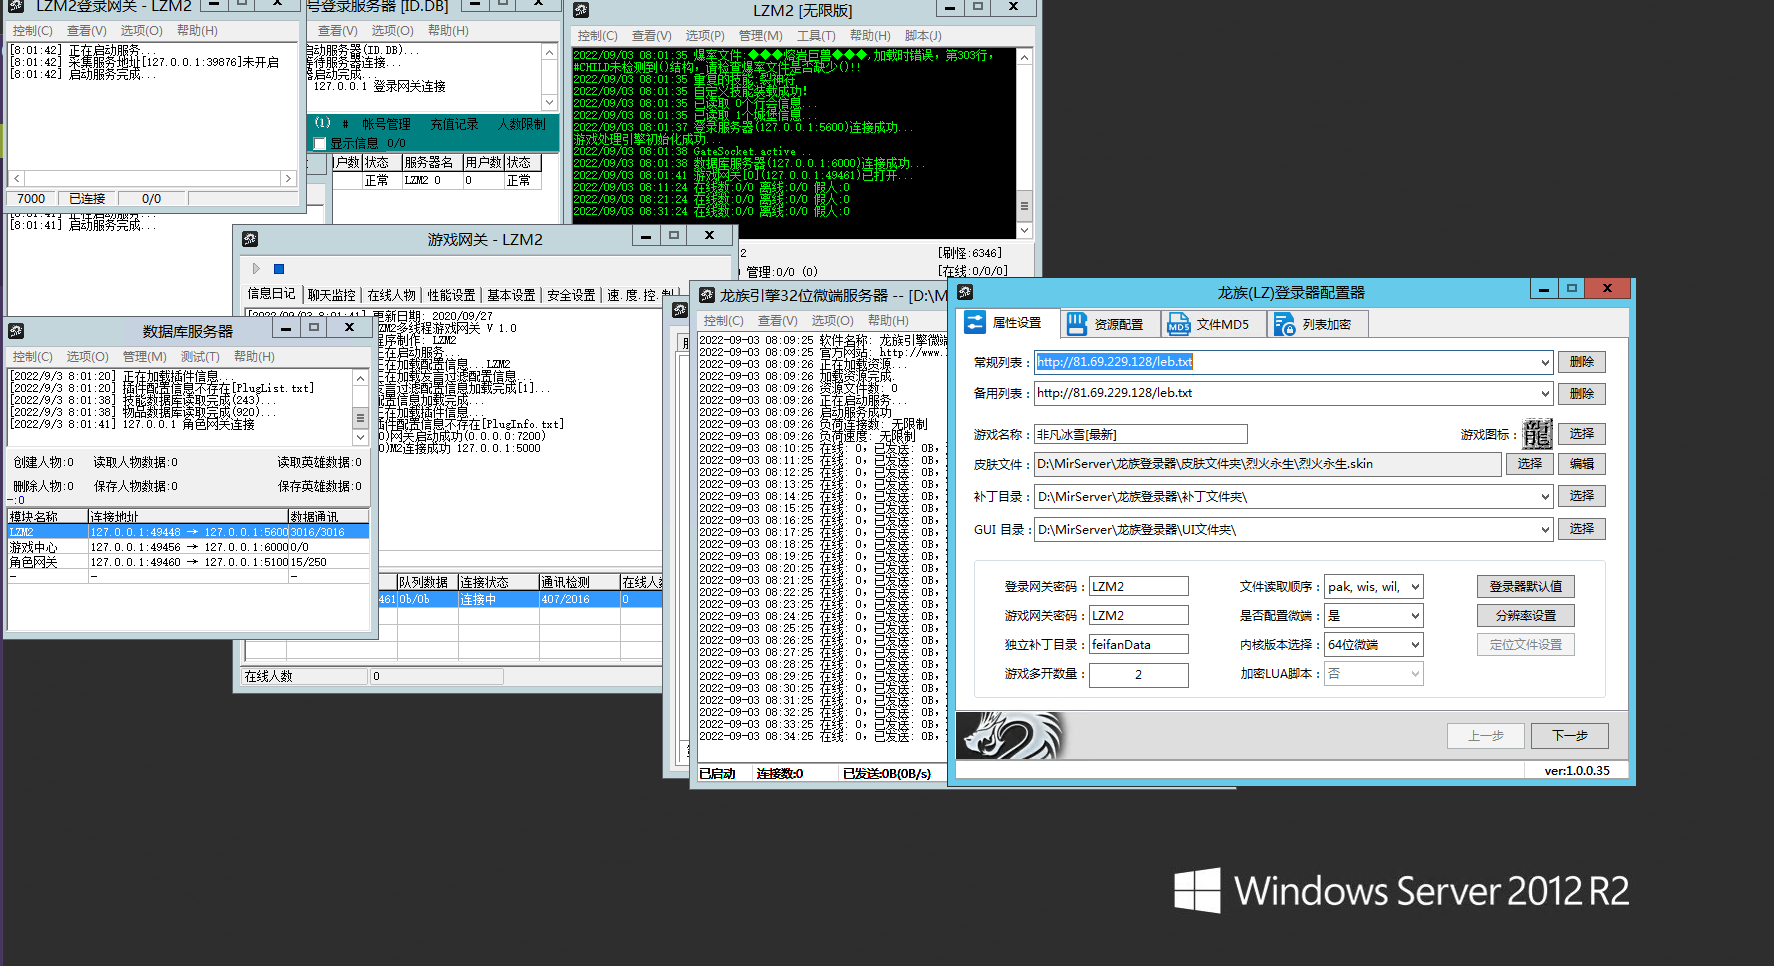Open the 文件读取顺序 dropdown

[1415, 587]
